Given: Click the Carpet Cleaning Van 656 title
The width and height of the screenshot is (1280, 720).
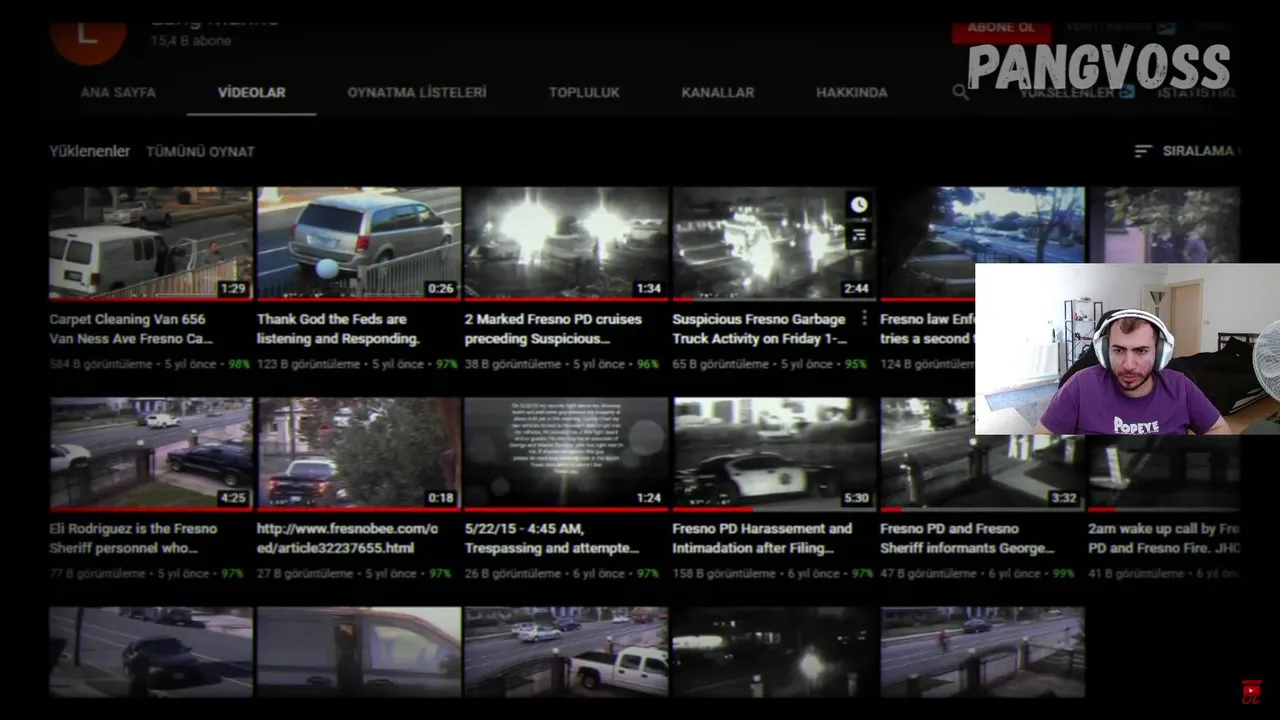Looking at the screenshot, I should pyautogui.click(x=131, y=329).
